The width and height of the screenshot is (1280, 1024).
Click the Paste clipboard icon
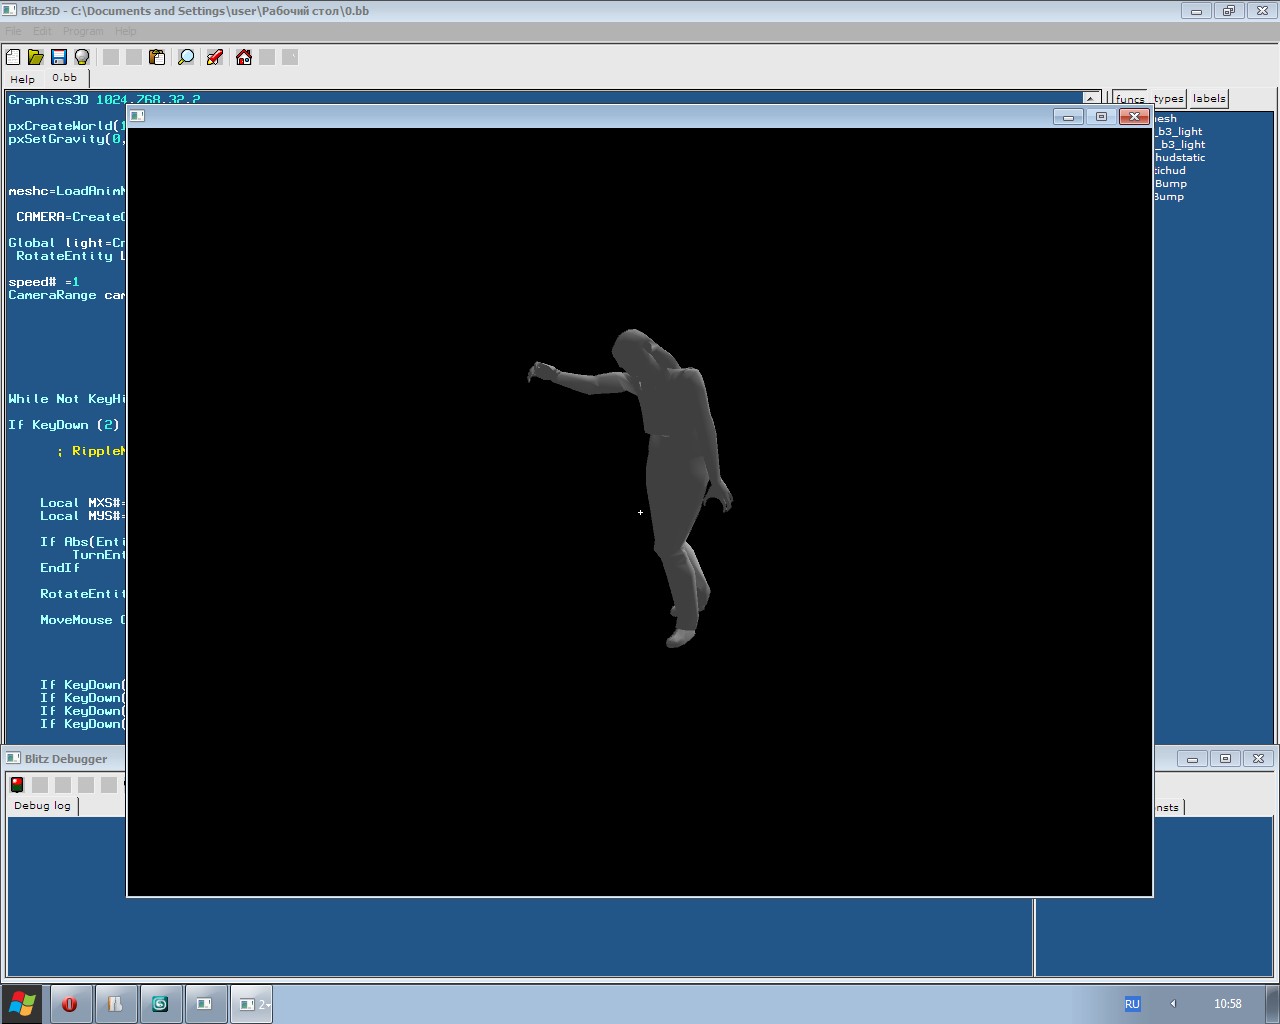[x=157, y=57]
